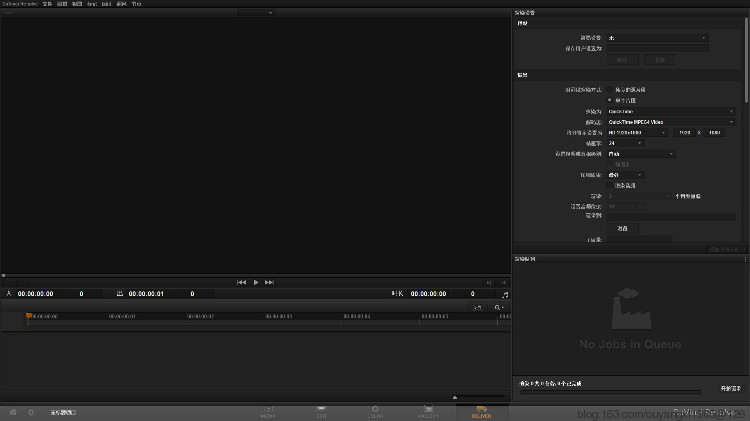Open the HD 1920x1080 resolution dropdown

(637, 133)
